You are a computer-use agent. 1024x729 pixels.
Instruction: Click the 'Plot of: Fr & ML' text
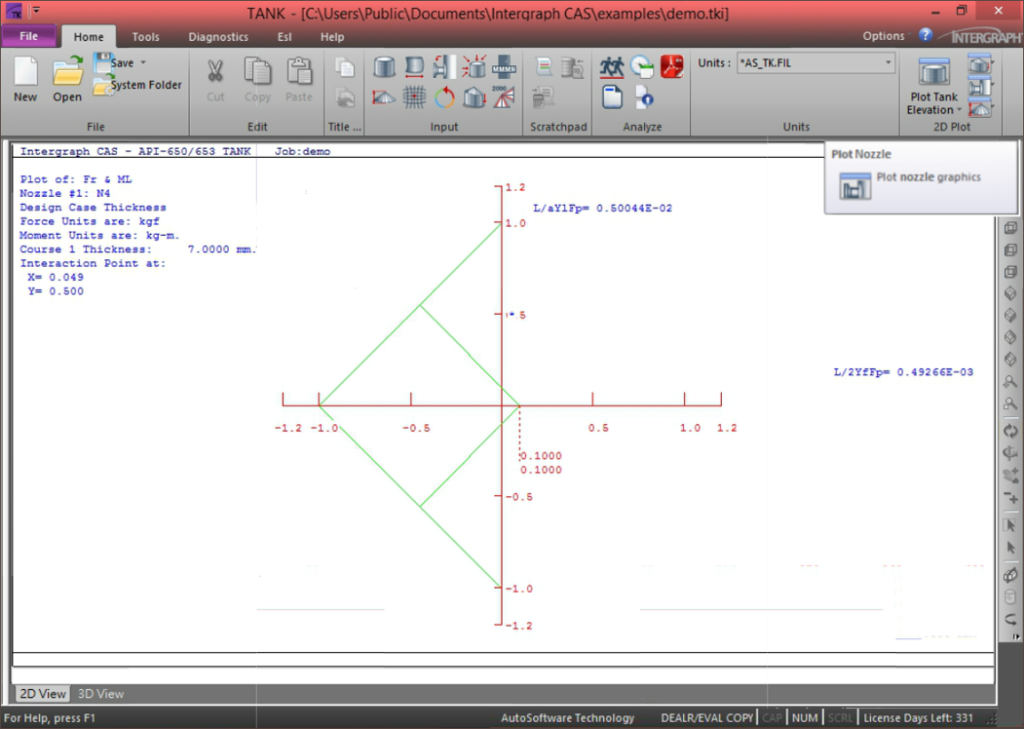coord(75,179)
